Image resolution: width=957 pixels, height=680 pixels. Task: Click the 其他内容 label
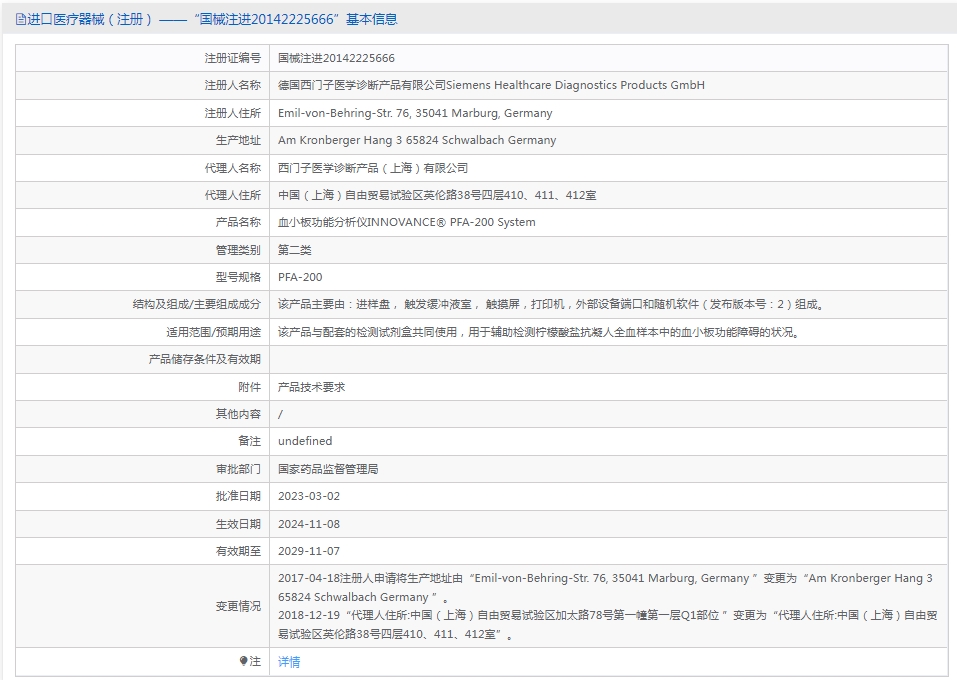click(x=238, y=414)
